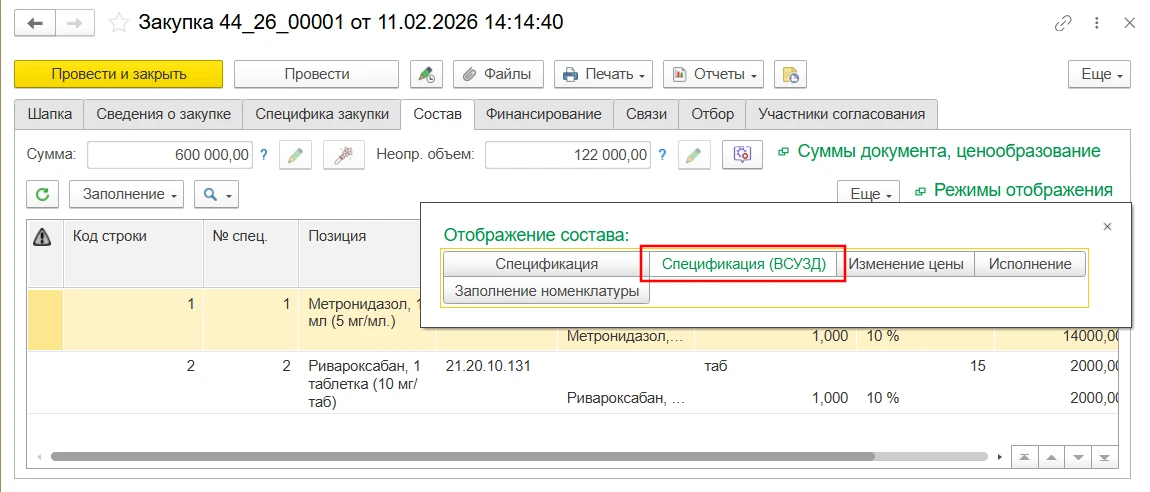Click the Неопр. объем input field
Viewport: 1150px width, 492px height.
568,155
